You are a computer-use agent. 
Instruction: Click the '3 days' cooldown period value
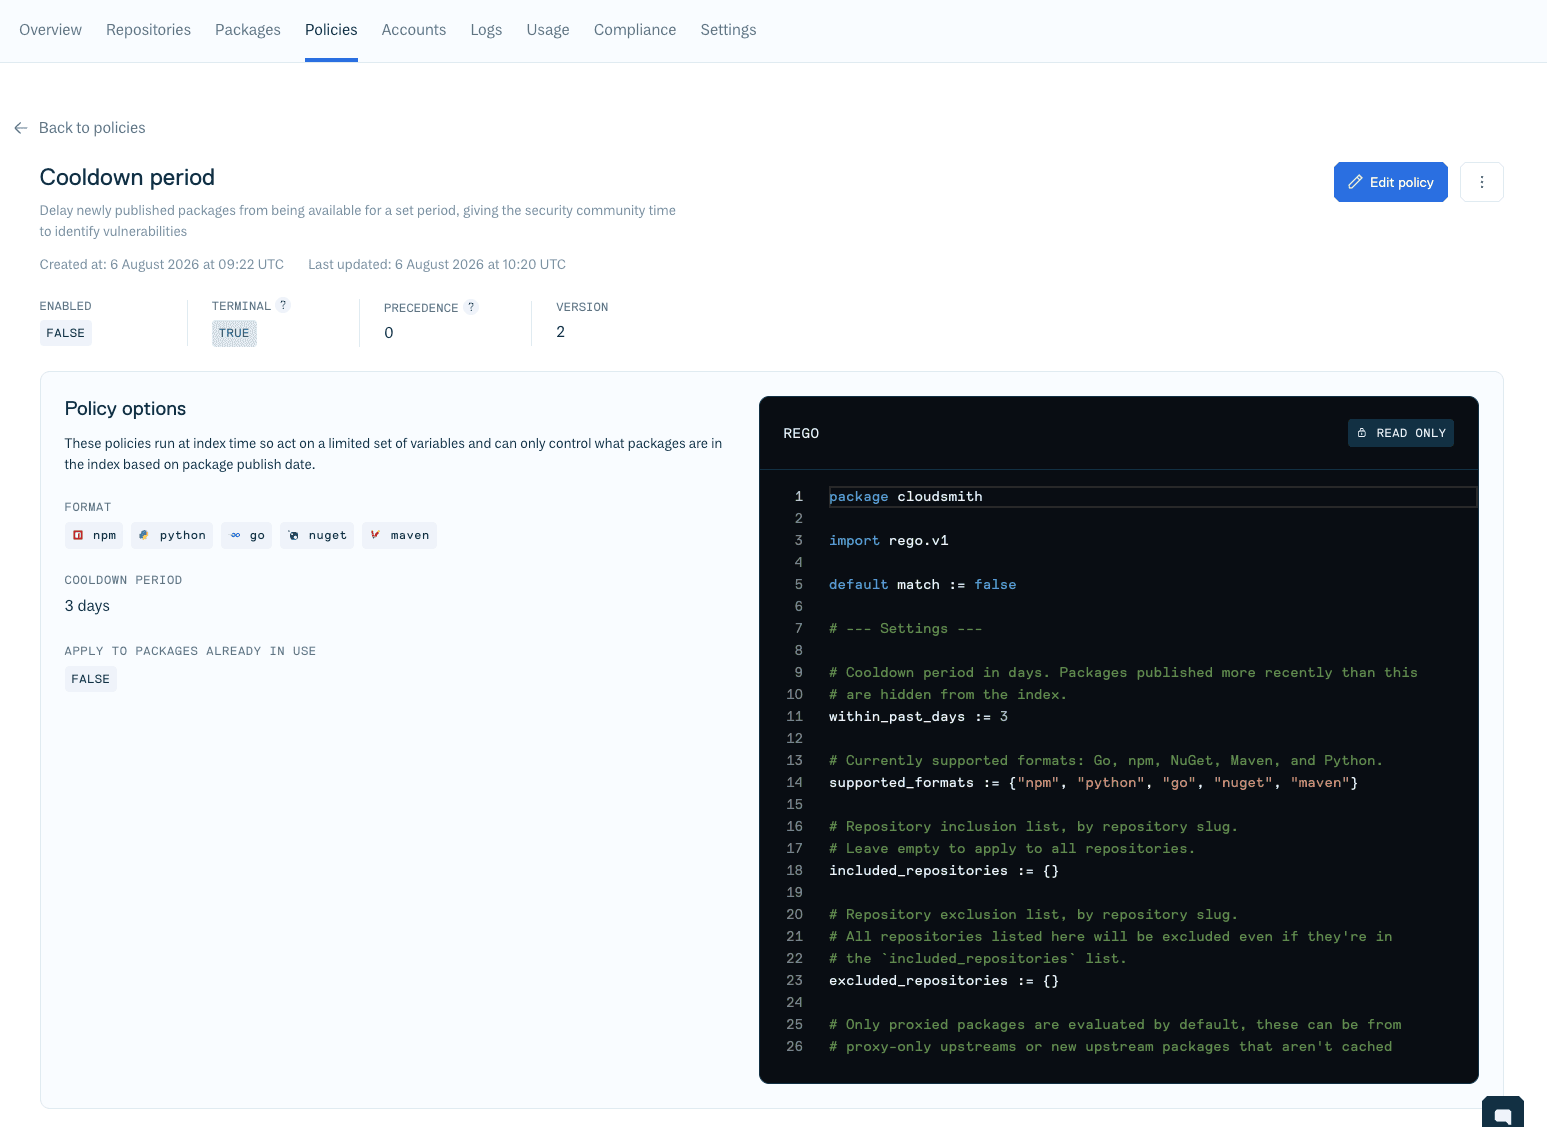(87, 606)
